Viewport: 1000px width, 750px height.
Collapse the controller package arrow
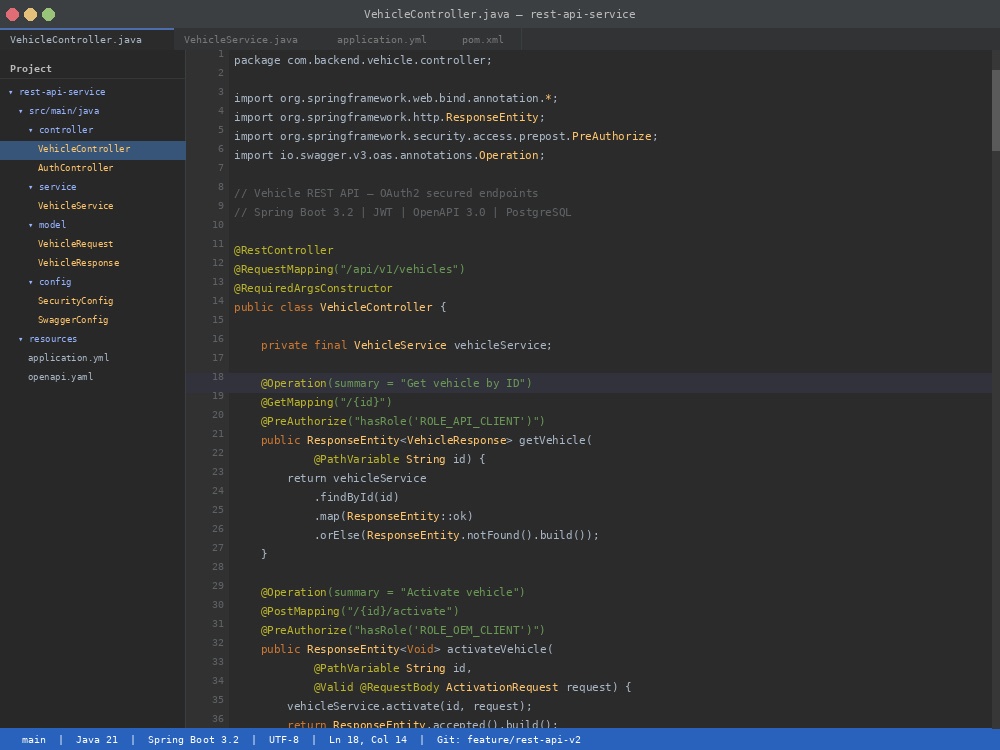click(x=31, y=130)
